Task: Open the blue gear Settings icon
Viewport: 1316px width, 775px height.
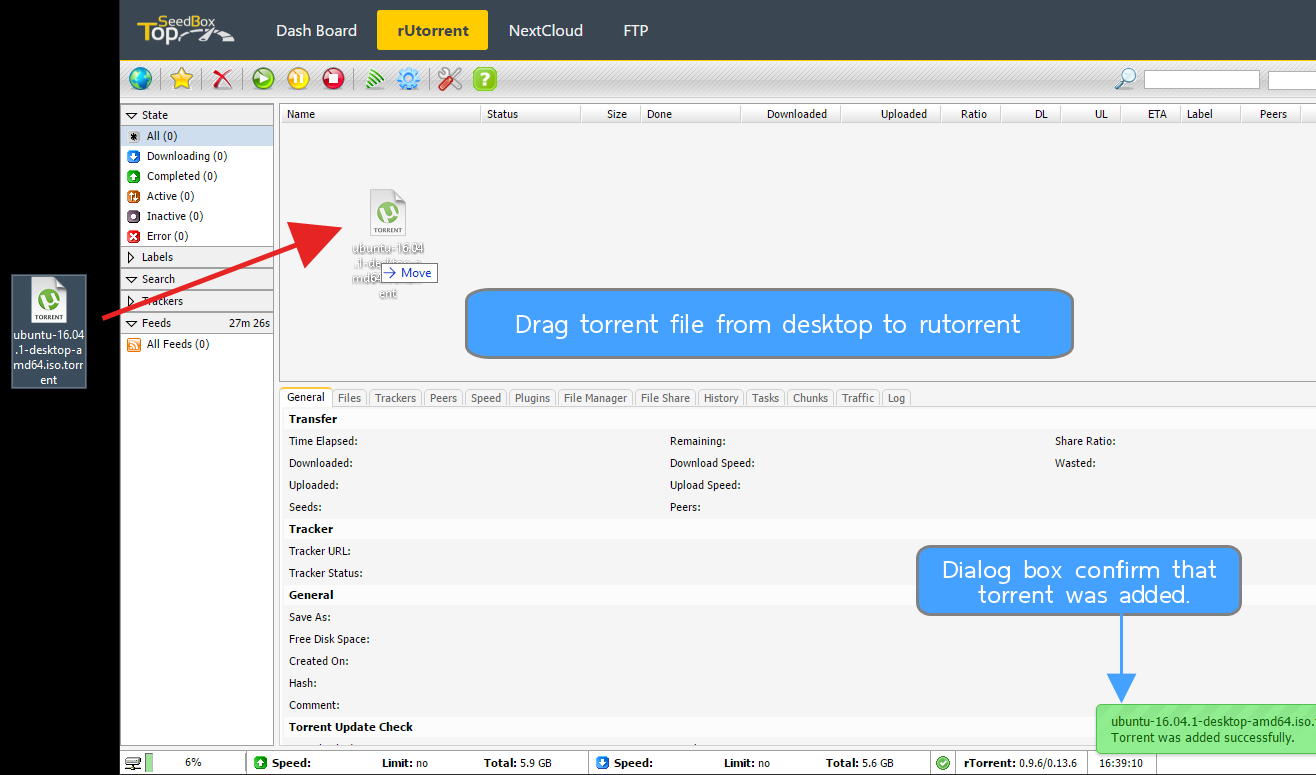Action: pos(408,79)
